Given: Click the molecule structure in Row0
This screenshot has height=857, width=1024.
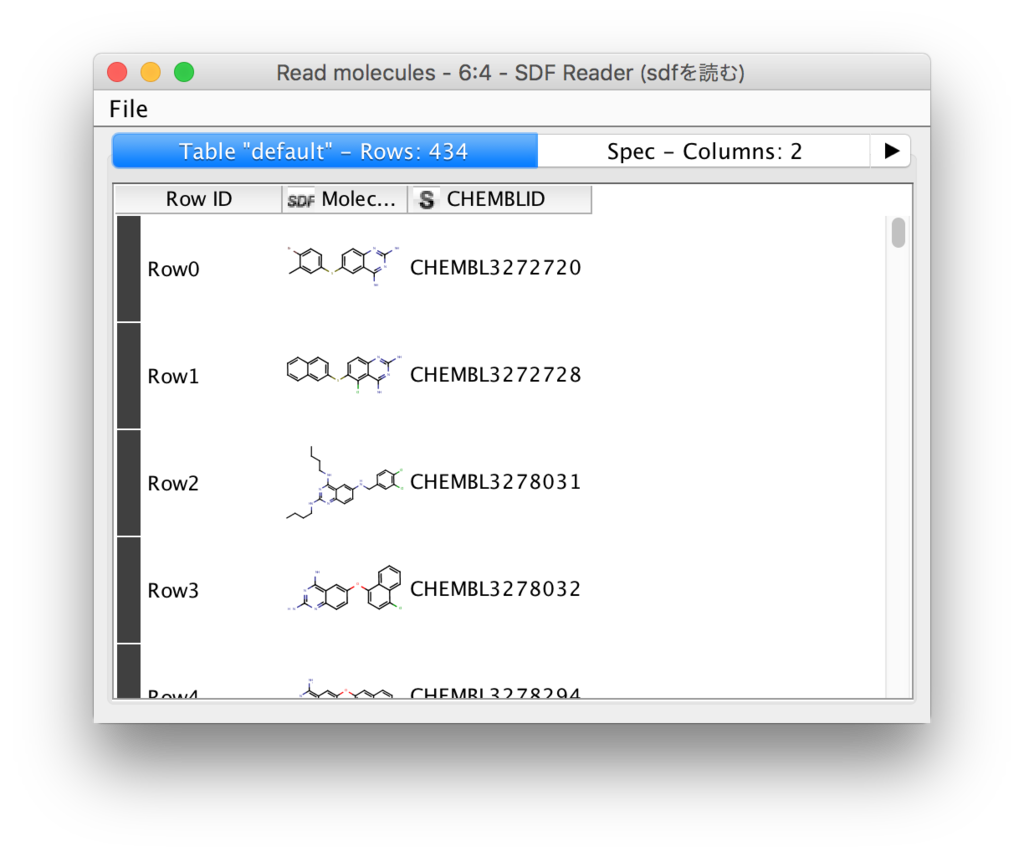Looking at the screenshot, I should pyautogui.click(x=344, y=266).
